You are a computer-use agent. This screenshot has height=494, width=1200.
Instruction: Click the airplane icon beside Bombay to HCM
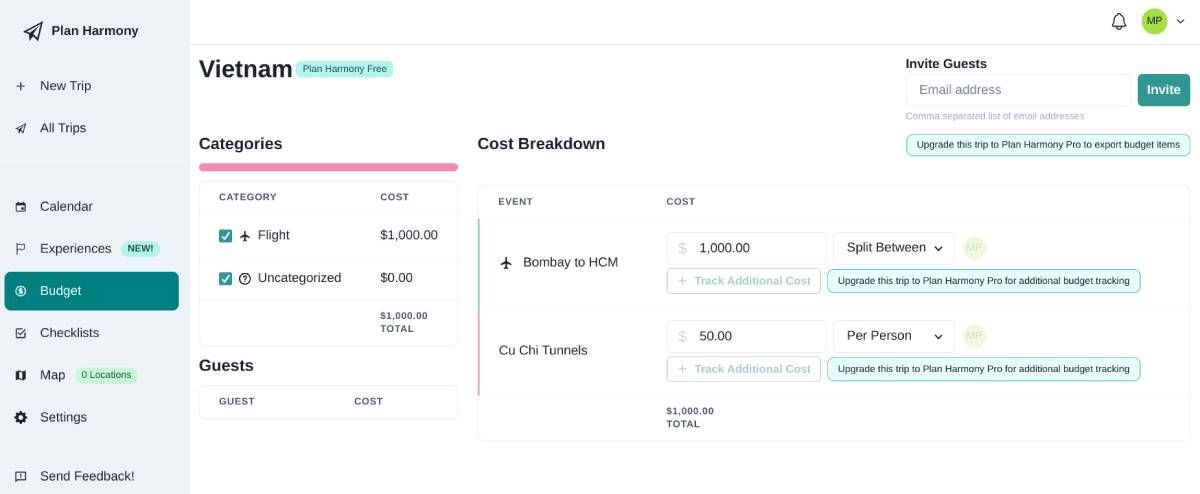(506, 263)
